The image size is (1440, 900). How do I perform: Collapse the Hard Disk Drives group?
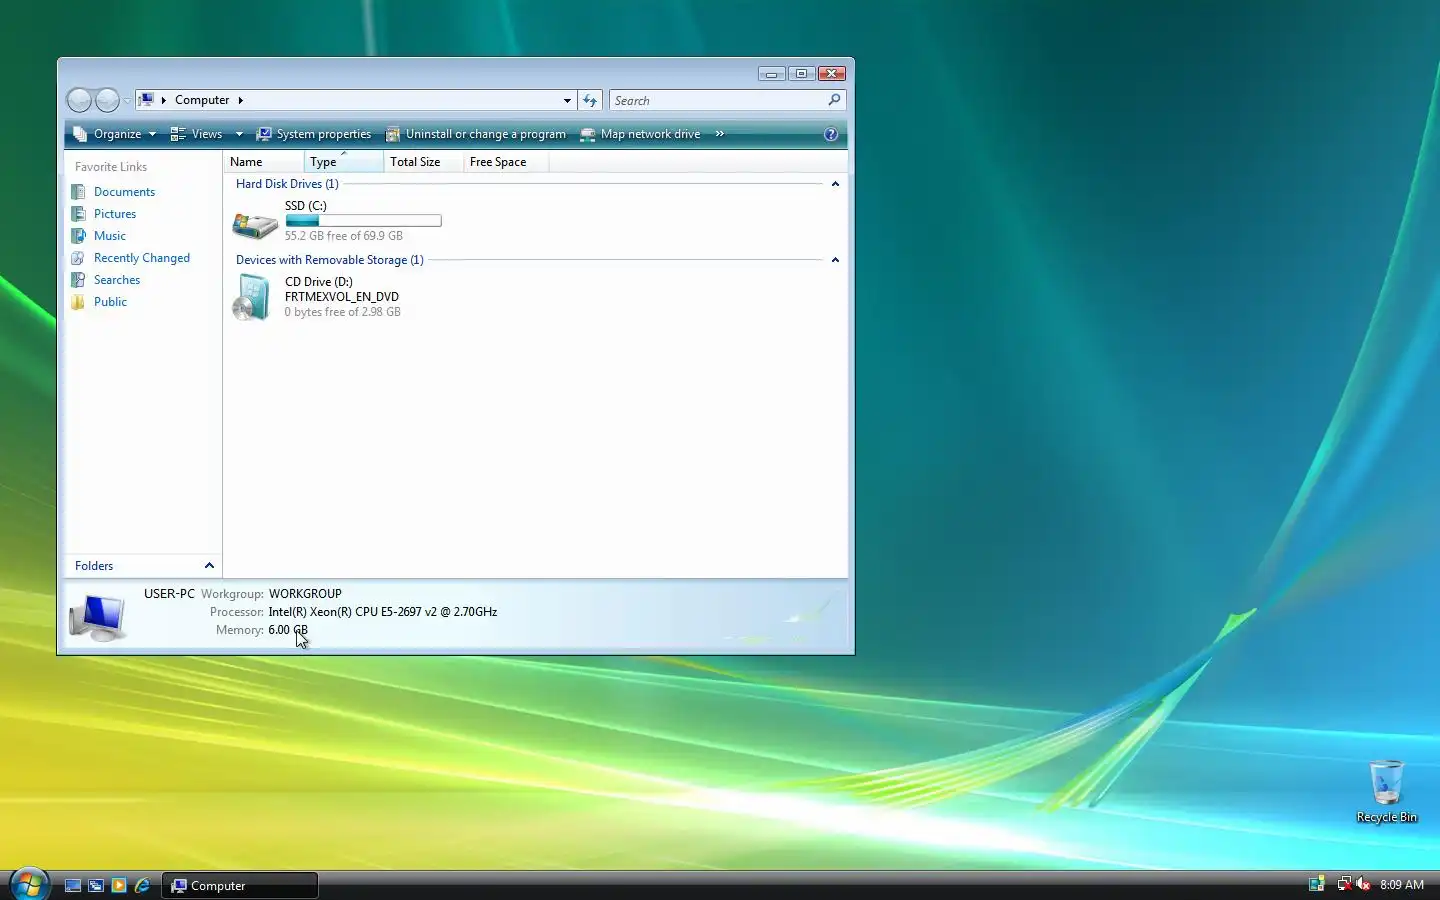coord(835,184)
